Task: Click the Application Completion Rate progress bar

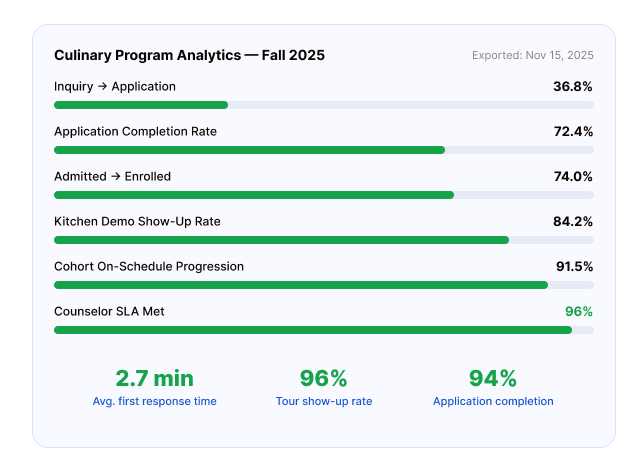Action: 324,150
